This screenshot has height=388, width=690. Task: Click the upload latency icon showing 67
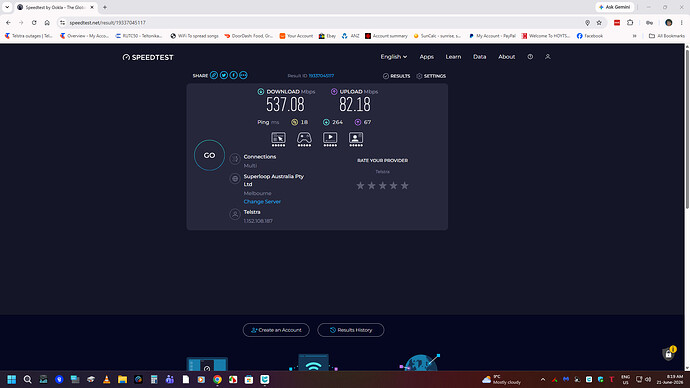pyautogui.click(x=358, y=122)
